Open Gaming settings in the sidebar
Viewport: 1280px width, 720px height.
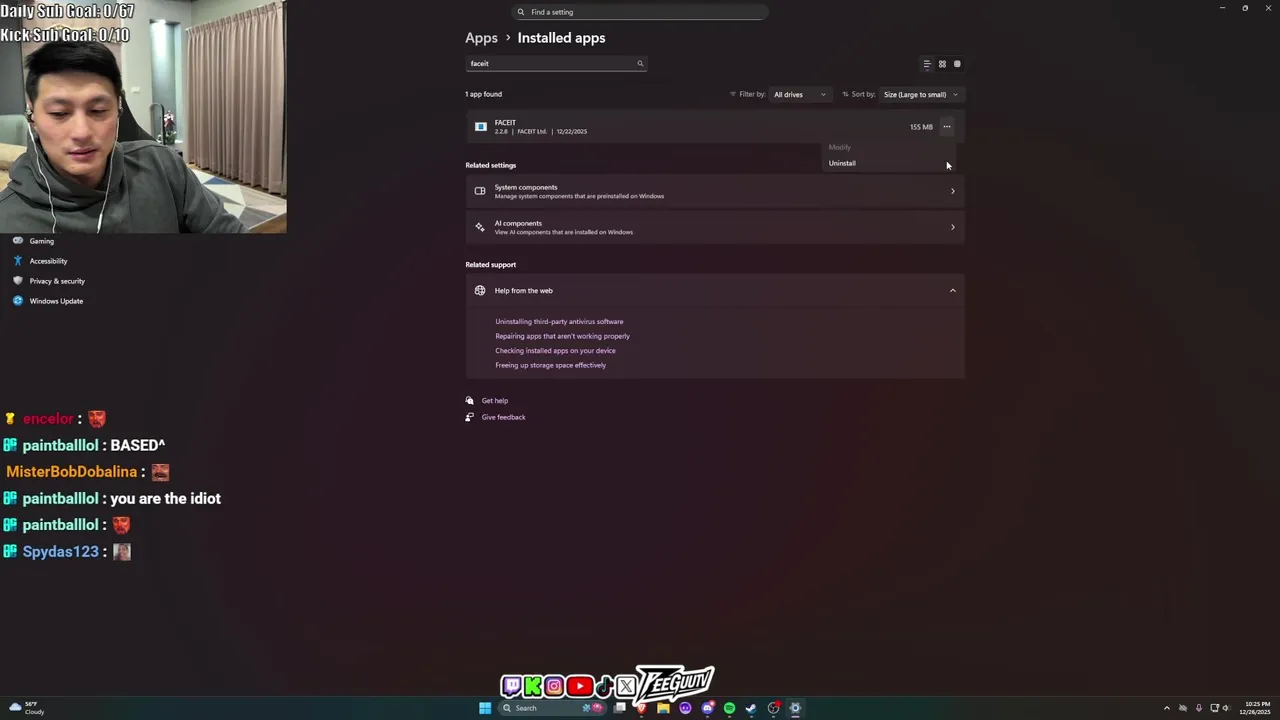42,241
